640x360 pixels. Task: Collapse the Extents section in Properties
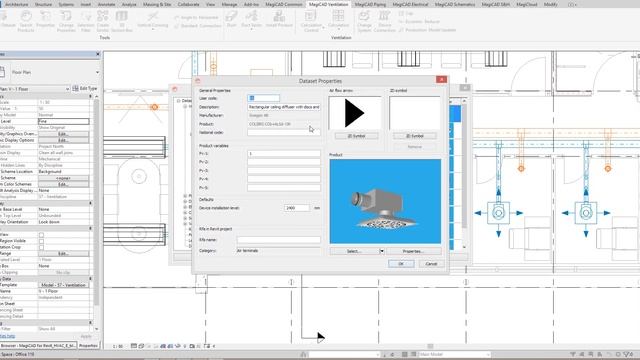coord(91,228)
